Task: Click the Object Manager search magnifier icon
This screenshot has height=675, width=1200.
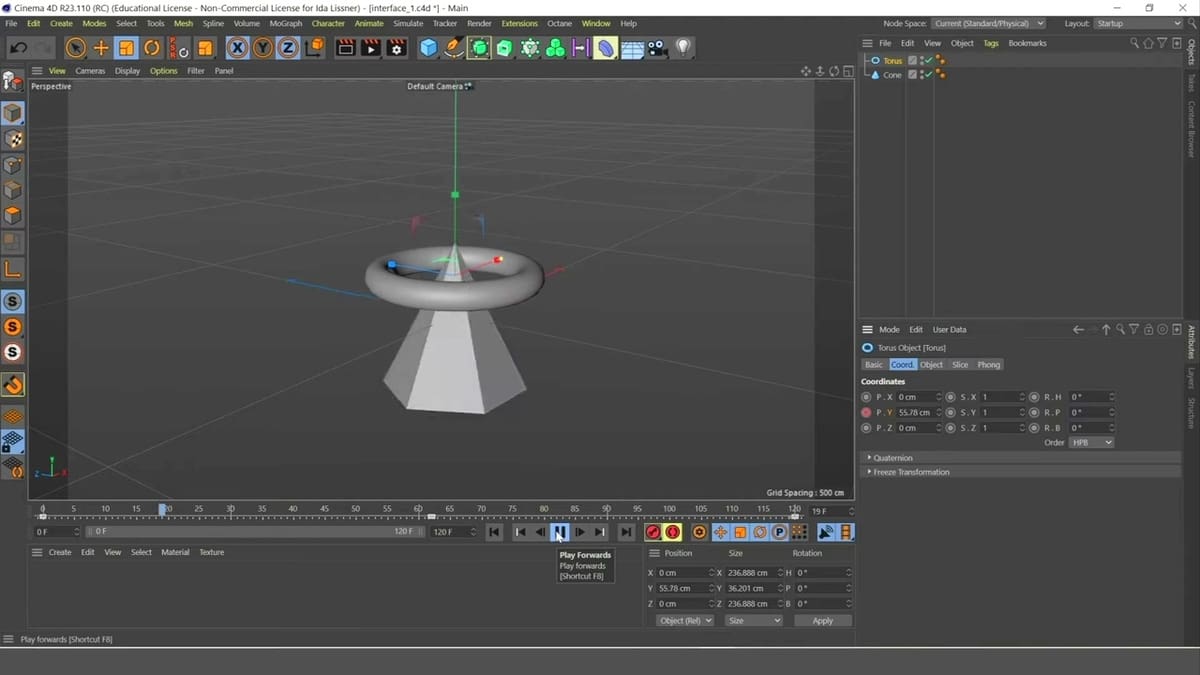Action: [1134, 43]
